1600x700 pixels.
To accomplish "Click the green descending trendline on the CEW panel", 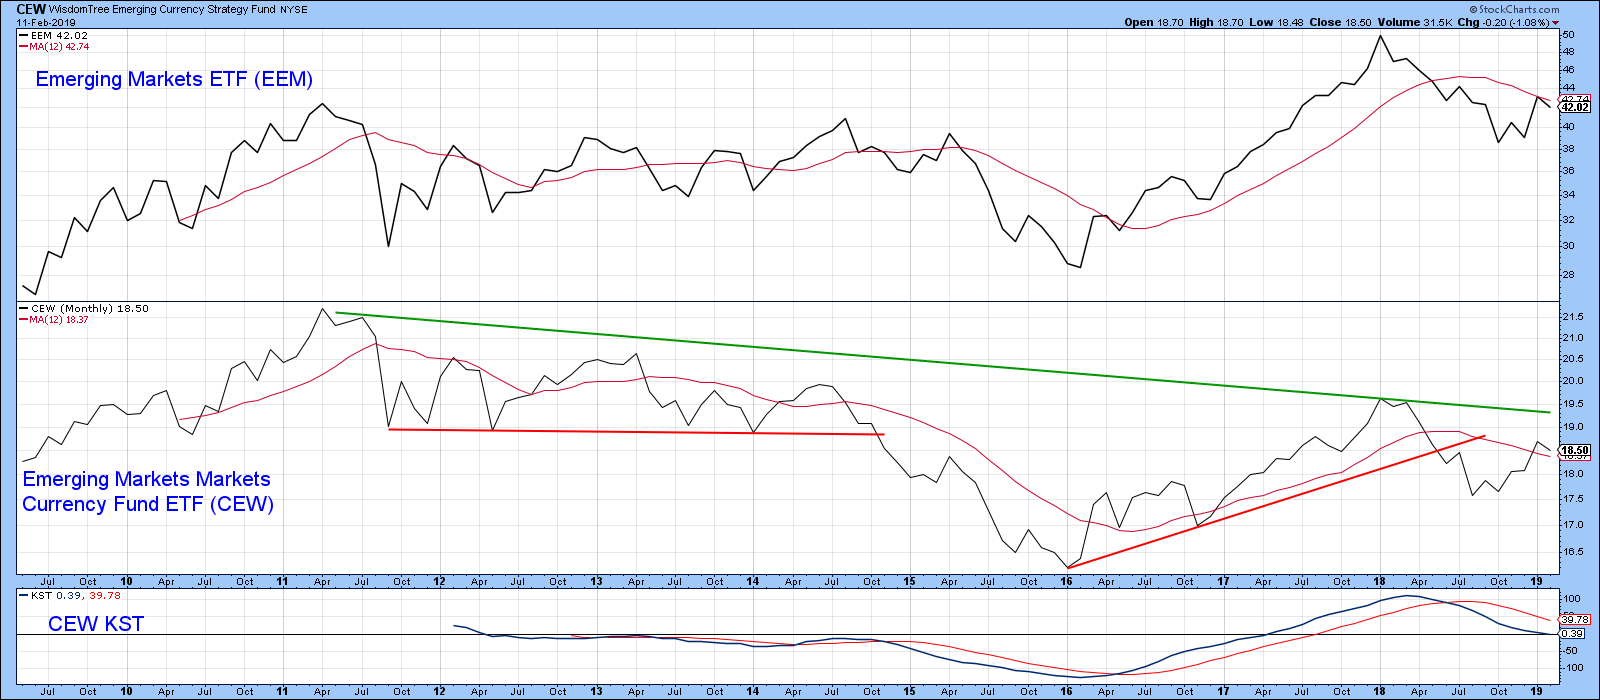I will point(942,363).
